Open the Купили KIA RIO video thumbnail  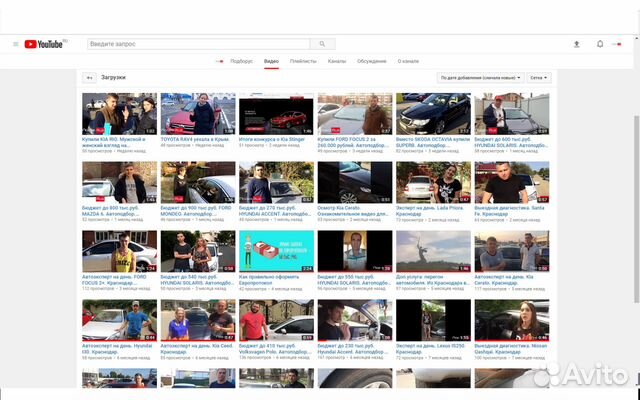click(119, 114)
